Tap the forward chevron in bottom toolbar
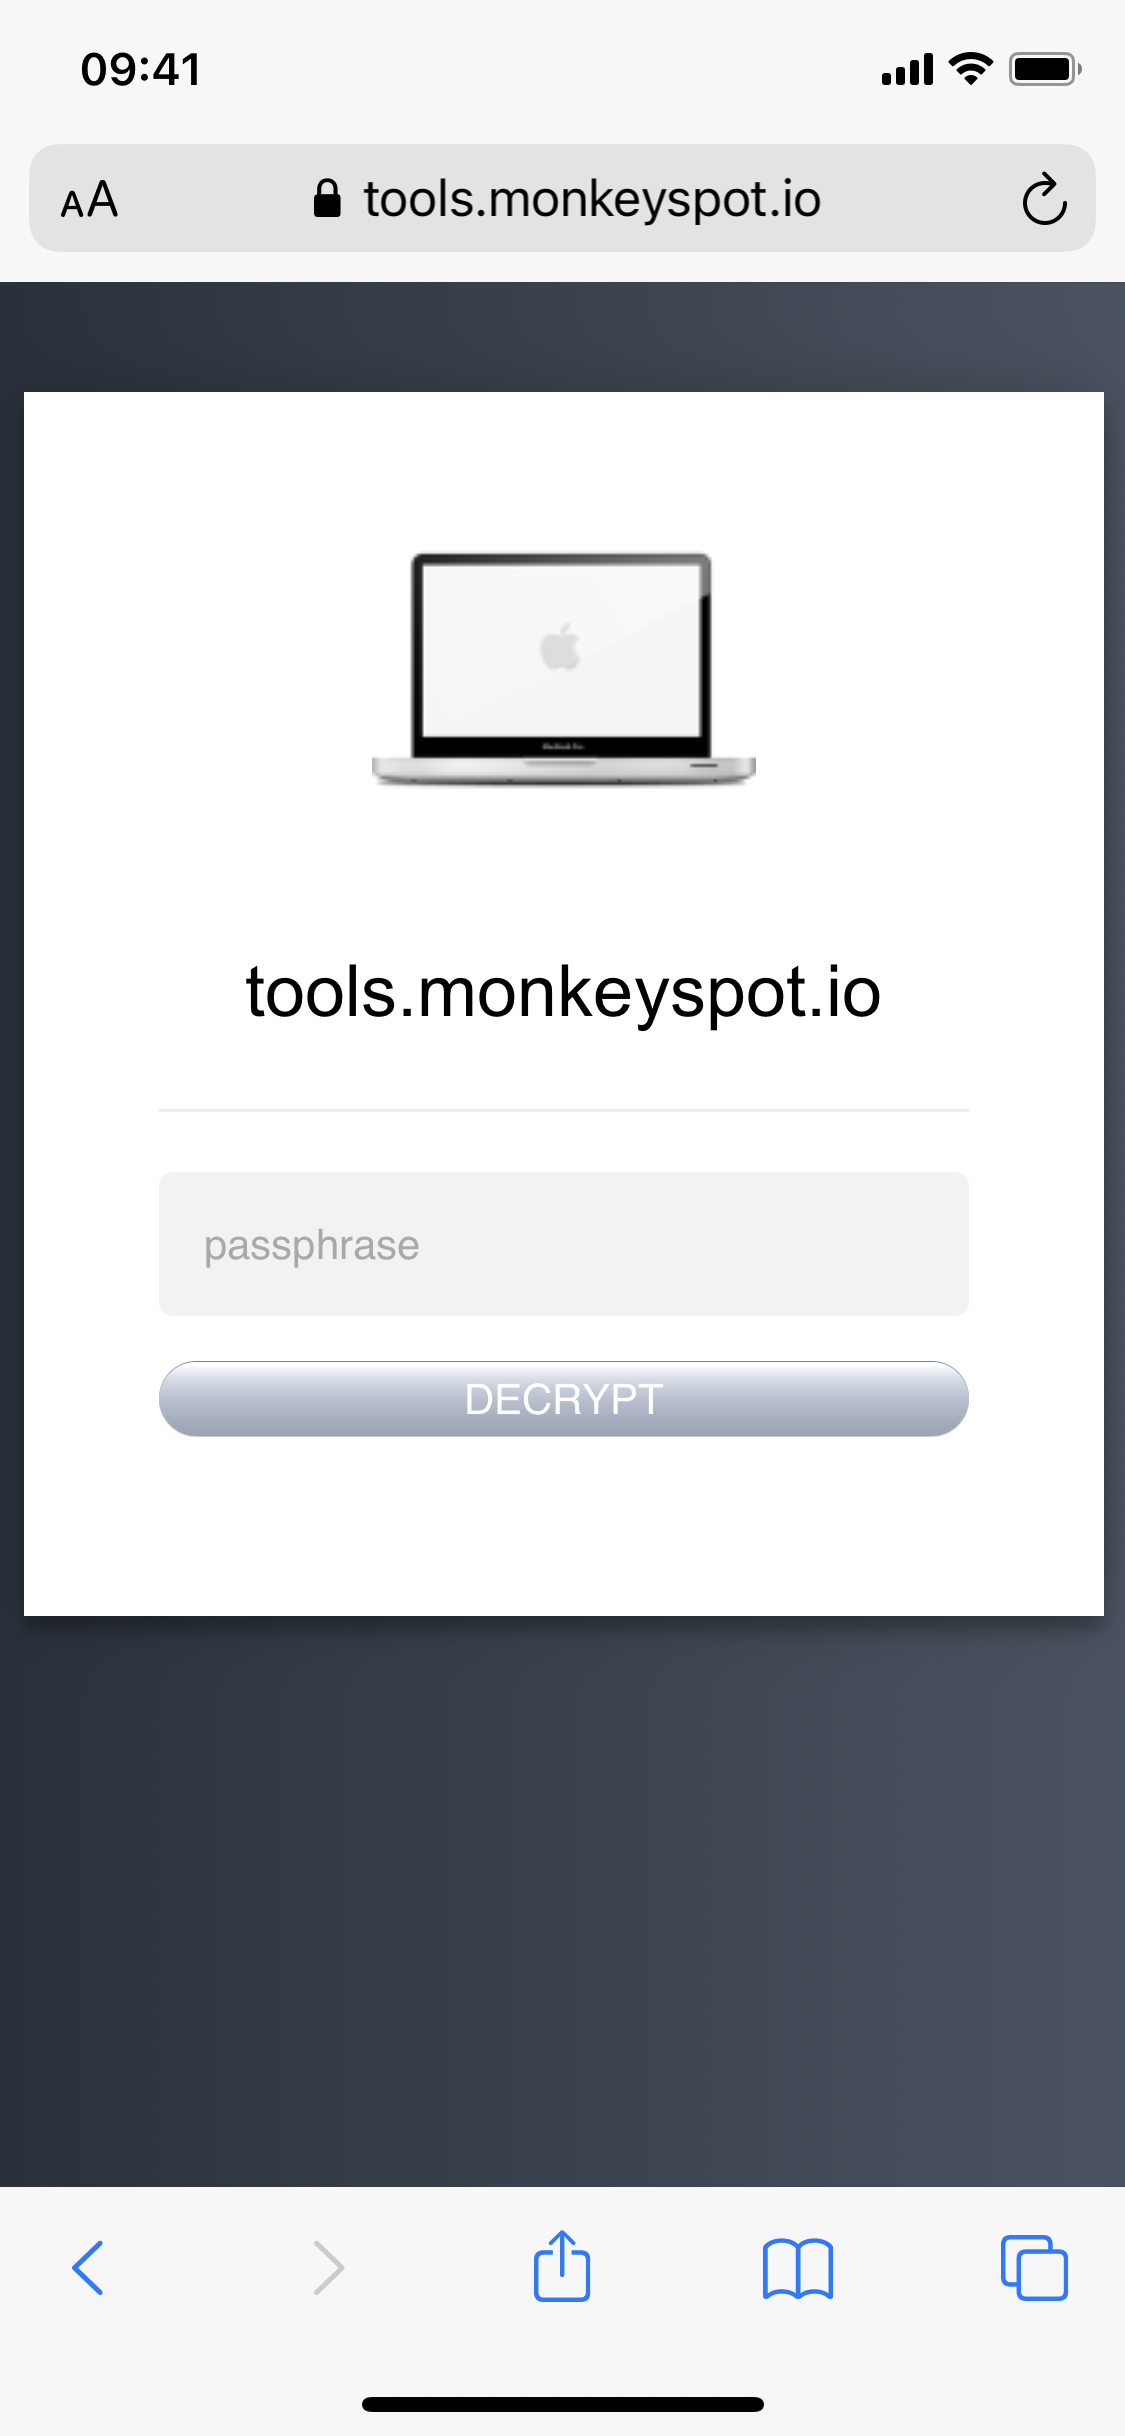Screen dimensions: 1125x2436 [x=328, y=2267]
